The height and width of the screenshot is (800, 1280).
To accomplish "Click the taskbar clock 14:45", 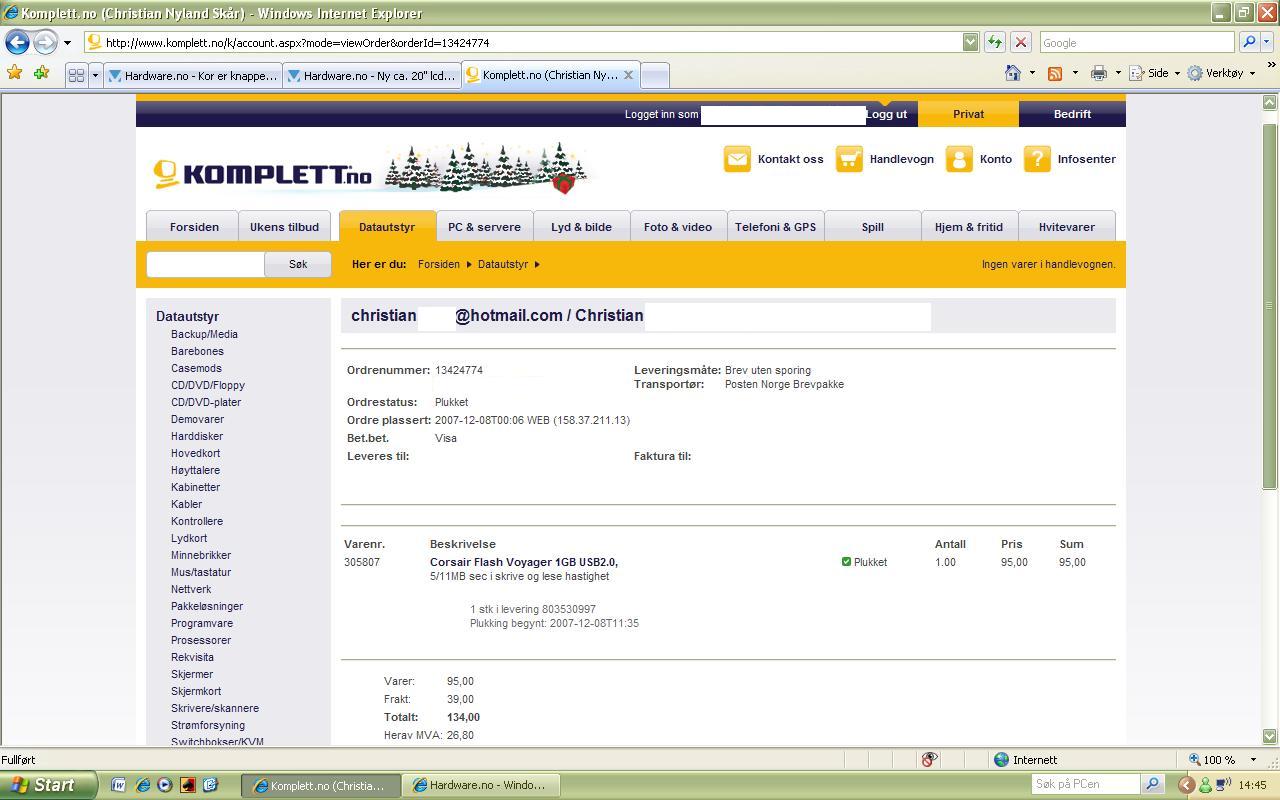I will (x=1252, y=785).
